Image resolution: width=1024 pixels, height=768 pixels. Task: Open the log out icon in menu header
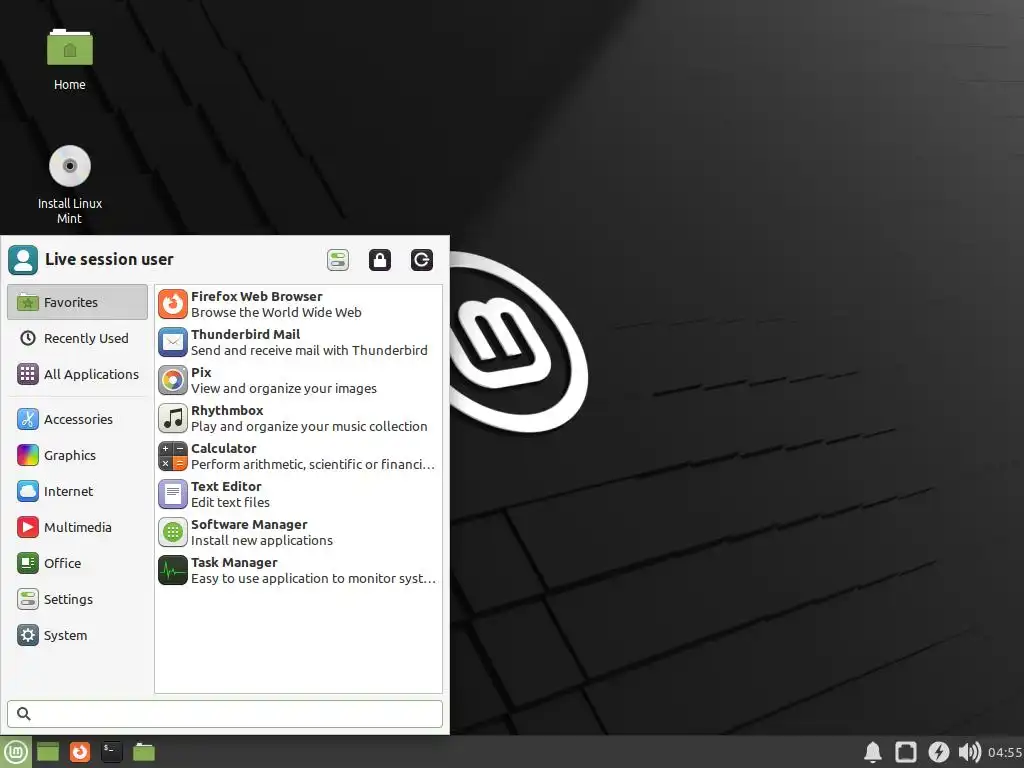[421, 260]
